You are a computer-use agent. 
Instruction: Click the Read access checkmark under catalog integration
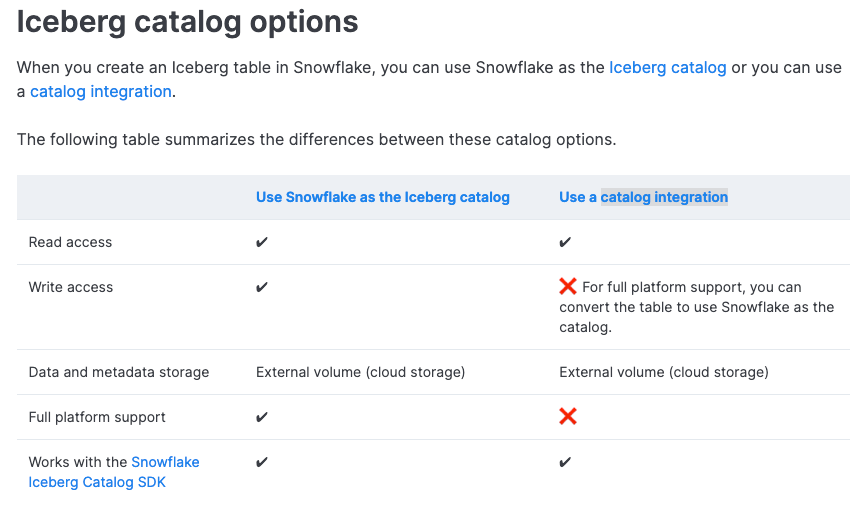(x=565, y=242)
